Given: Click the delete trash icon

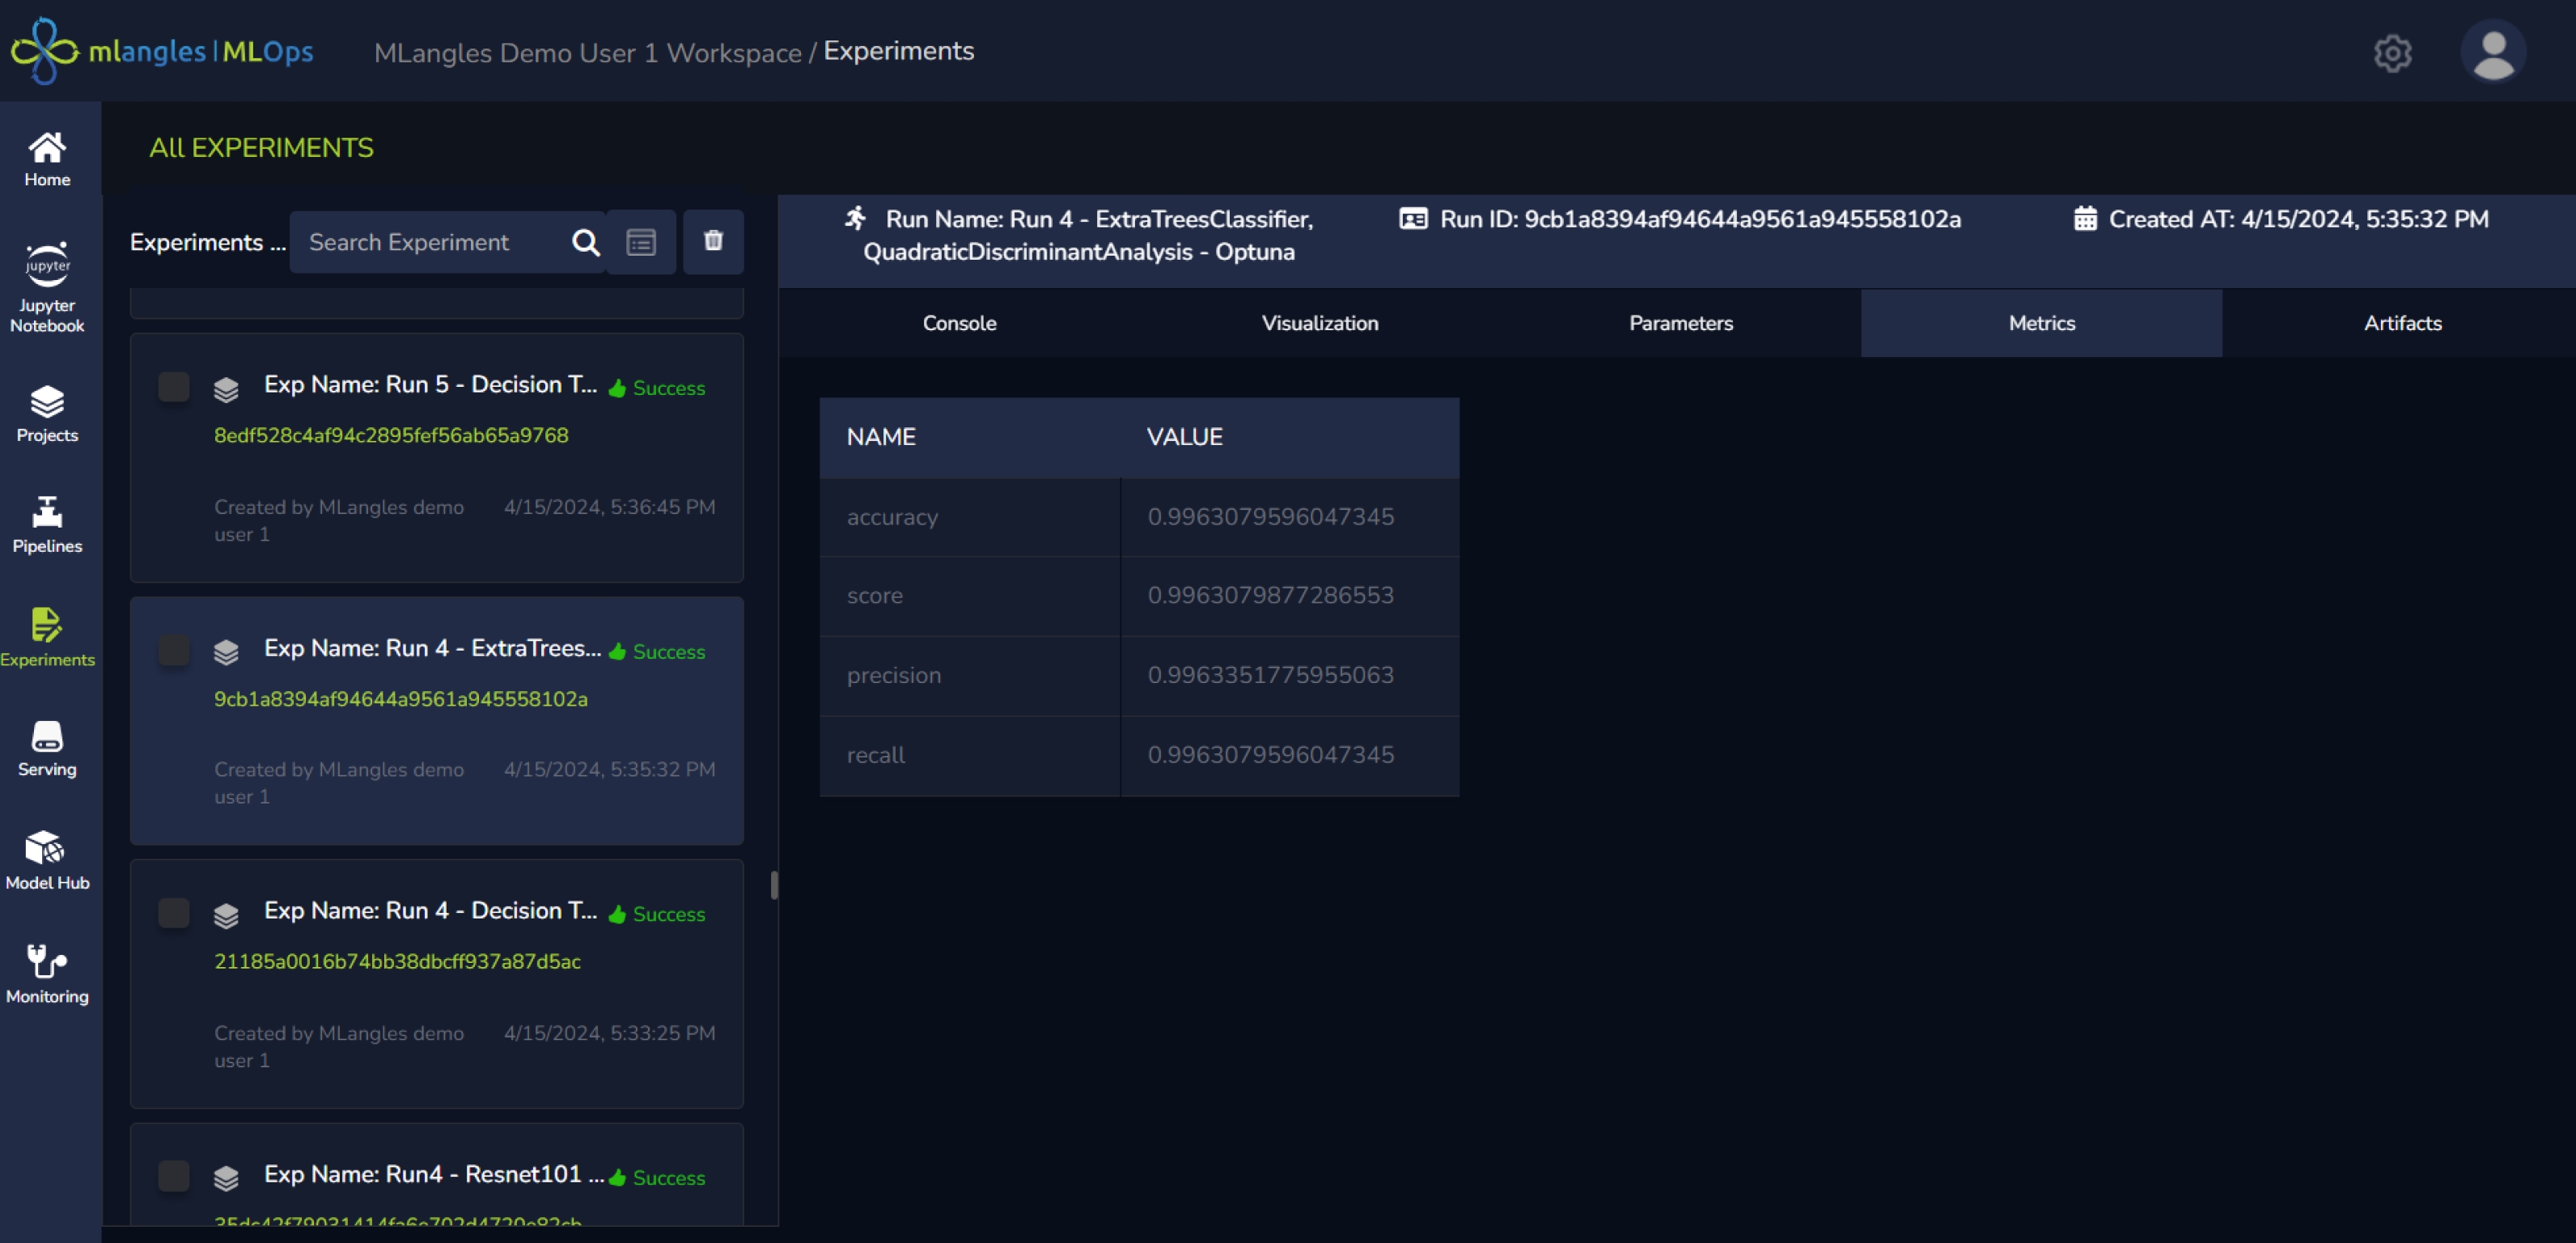Looking at the screenshot, I should click(x=713, y=241).
